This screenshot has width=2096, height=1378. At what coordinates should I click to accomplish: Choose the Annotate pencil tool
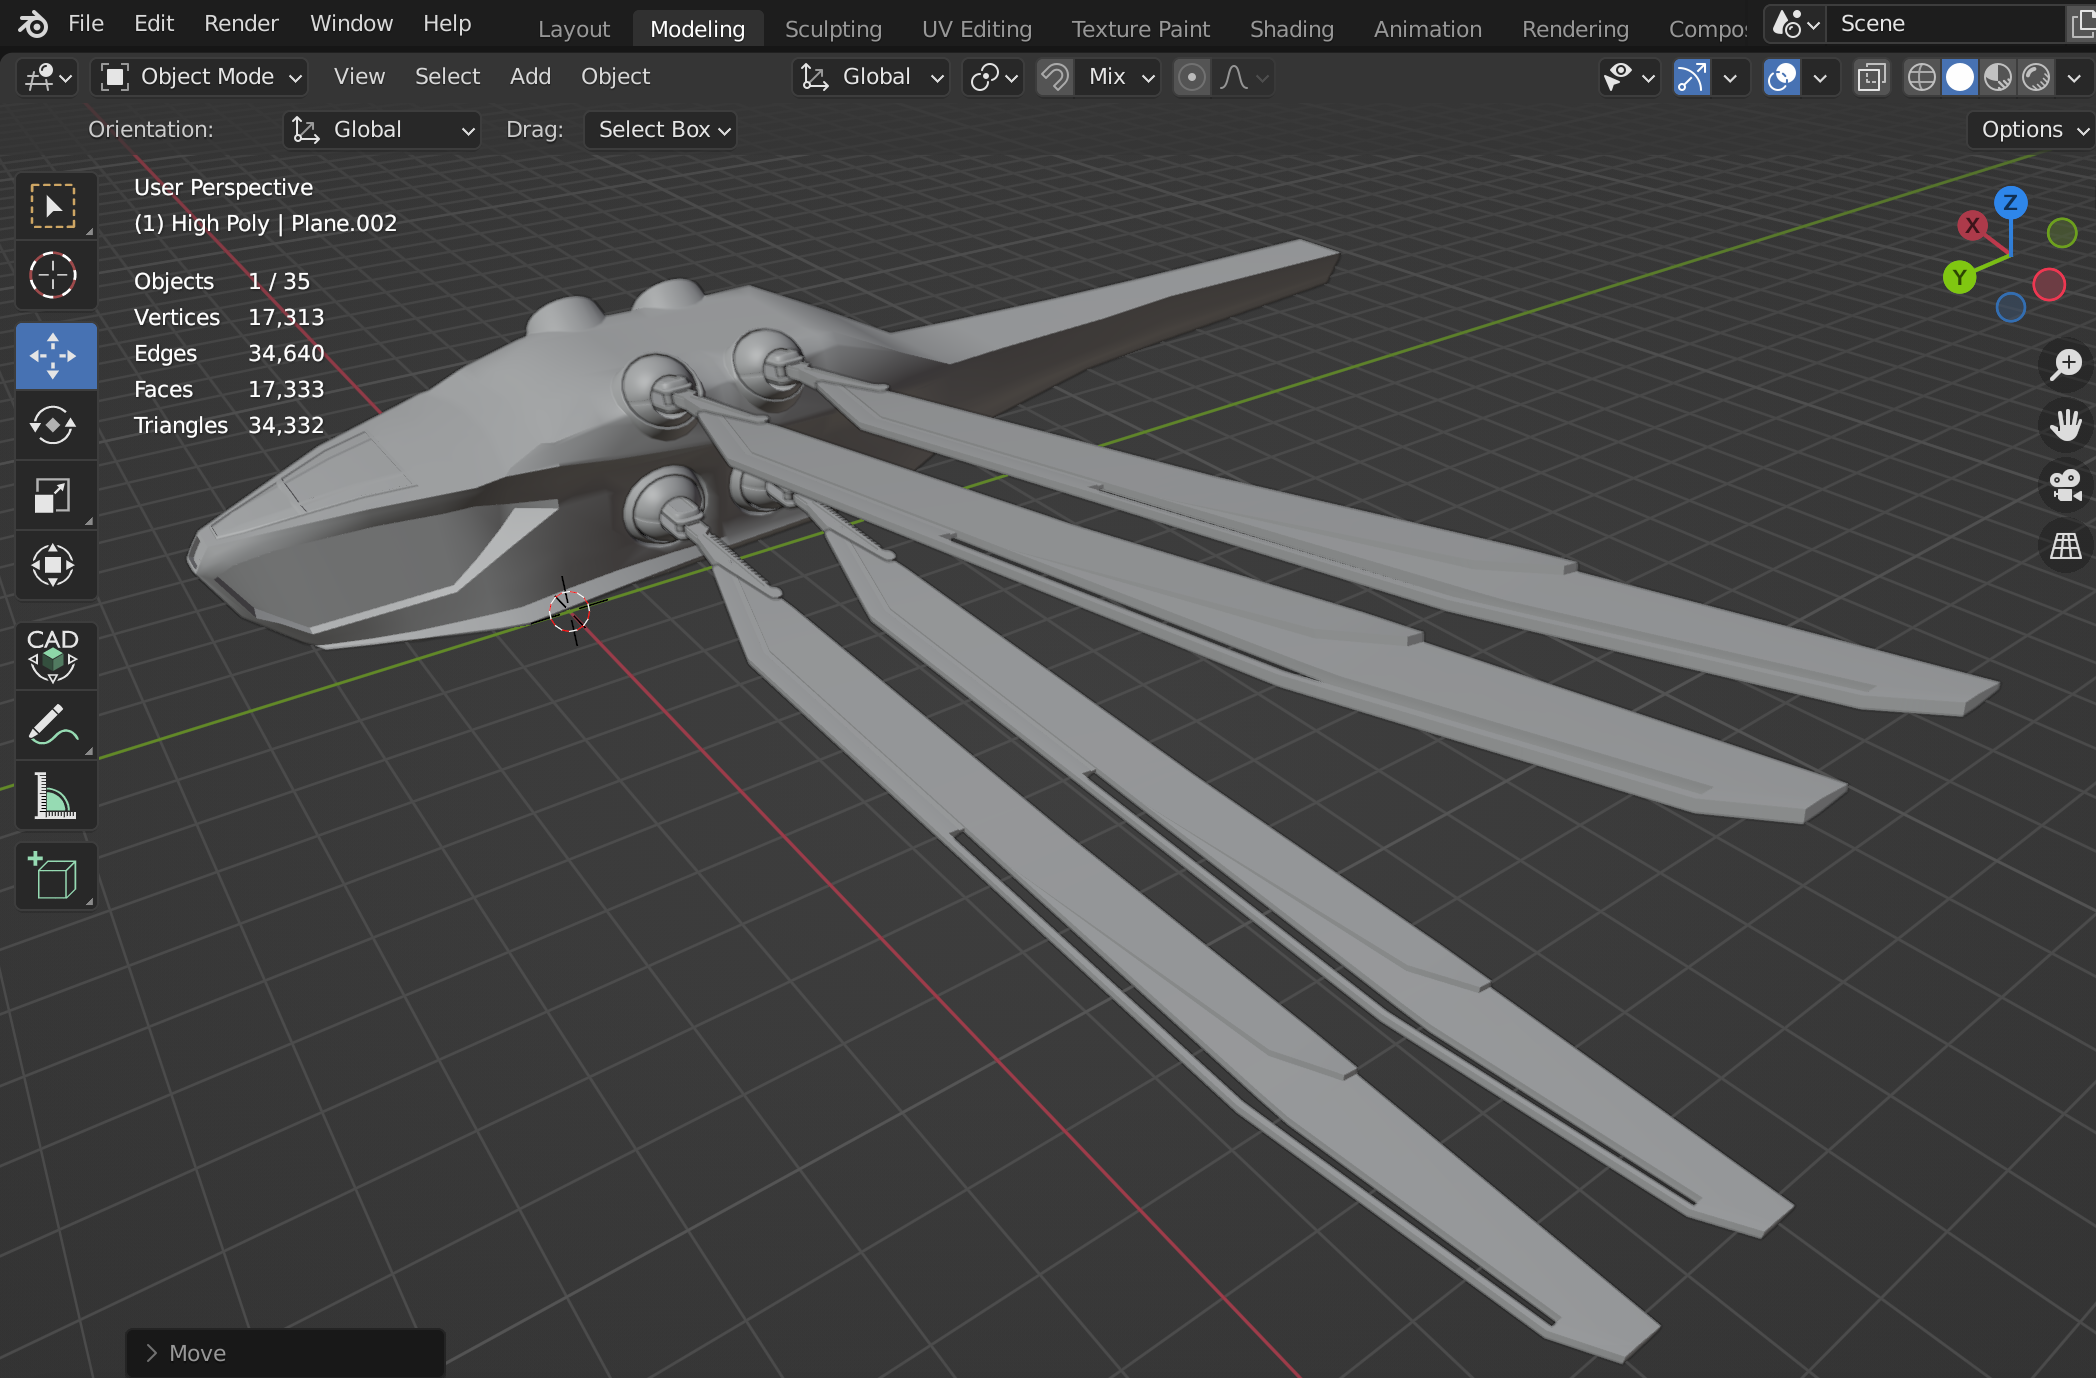tap(53, 726)
